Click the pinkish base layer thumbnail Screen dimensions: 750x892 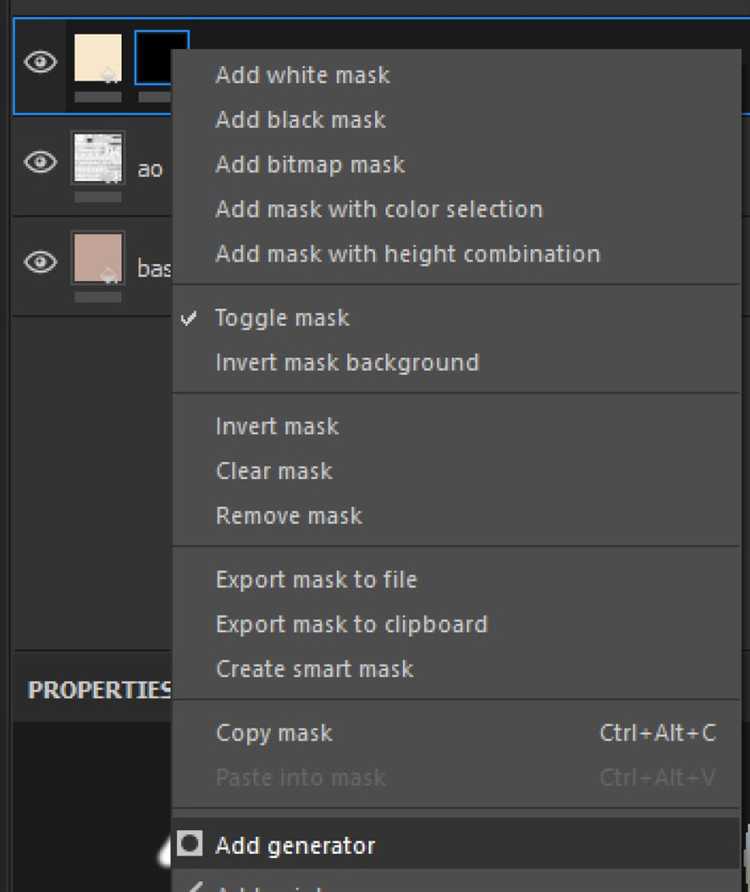(98, 258)
